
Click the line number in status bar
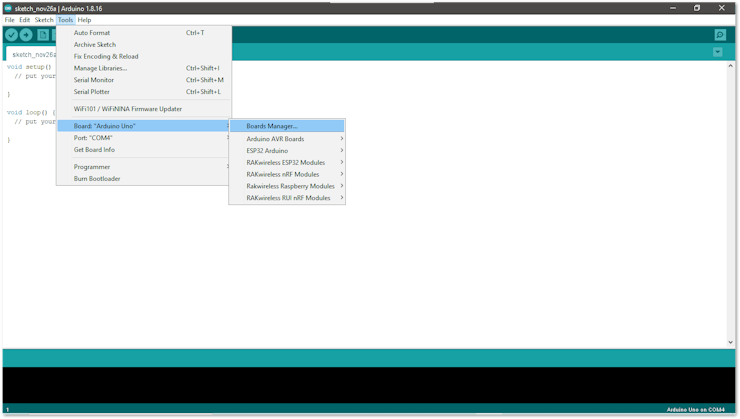(8, 410)
